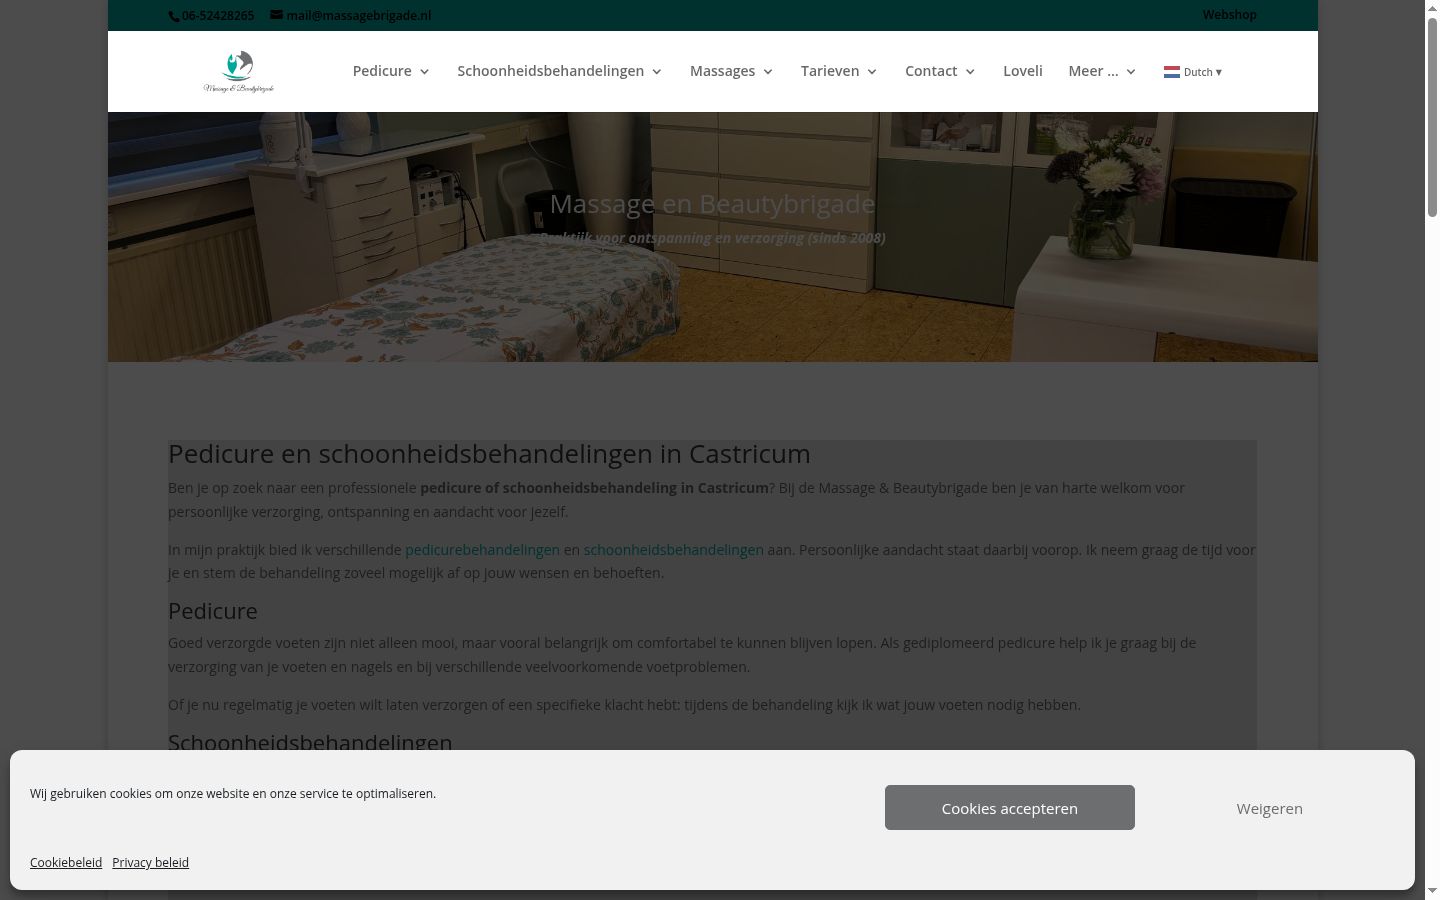Click the mail@massagebrigade.nl email address
1440x900 pixels.
coord(359,16)
